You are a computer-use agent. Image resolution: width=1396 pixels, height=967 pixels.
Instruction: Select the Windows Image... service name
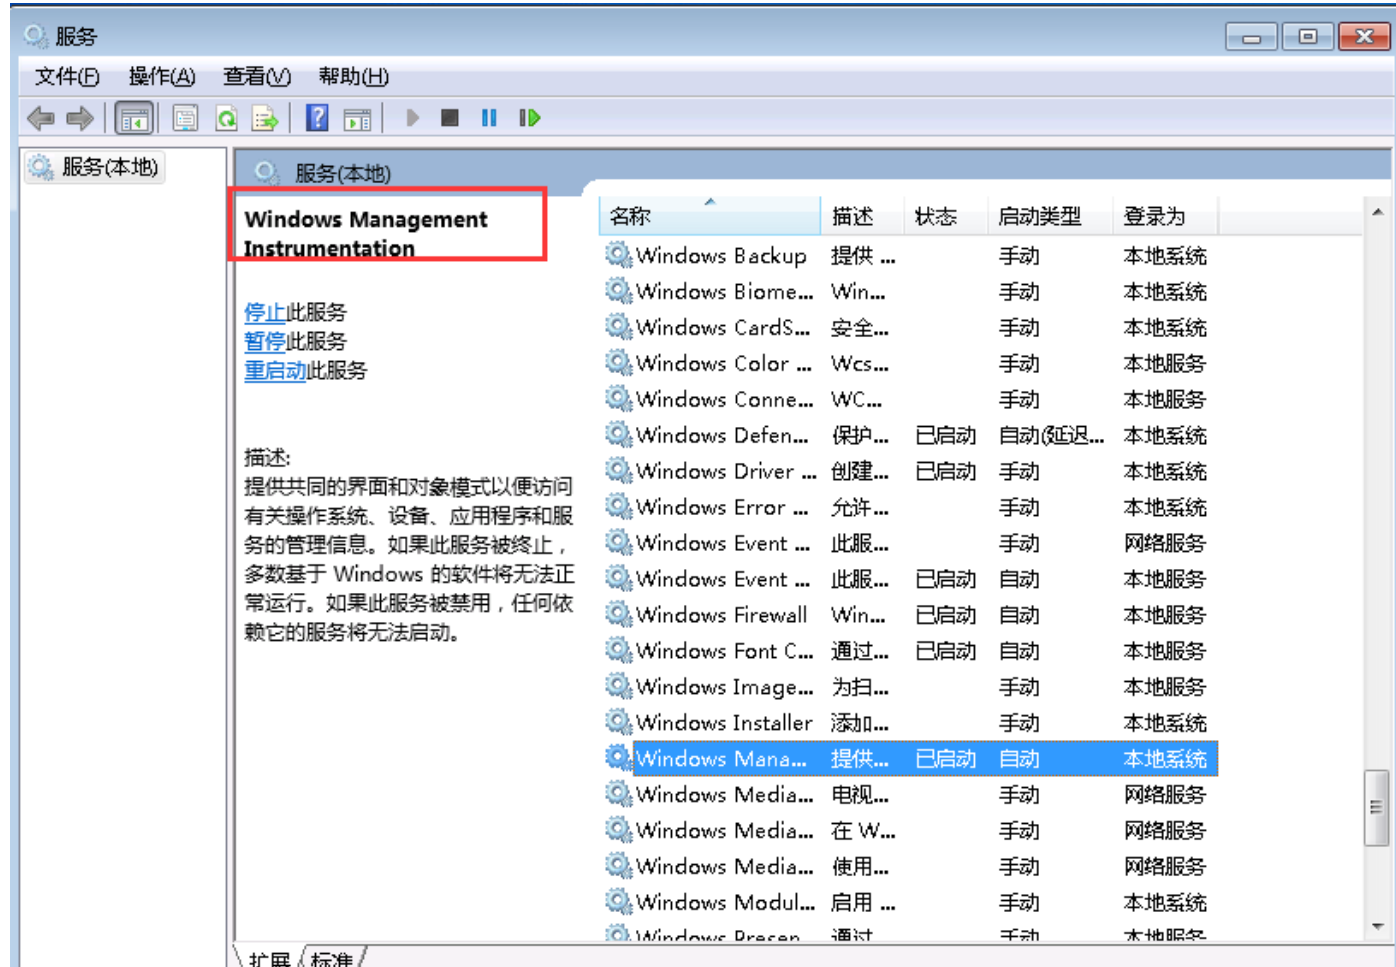tap(724, 687)
